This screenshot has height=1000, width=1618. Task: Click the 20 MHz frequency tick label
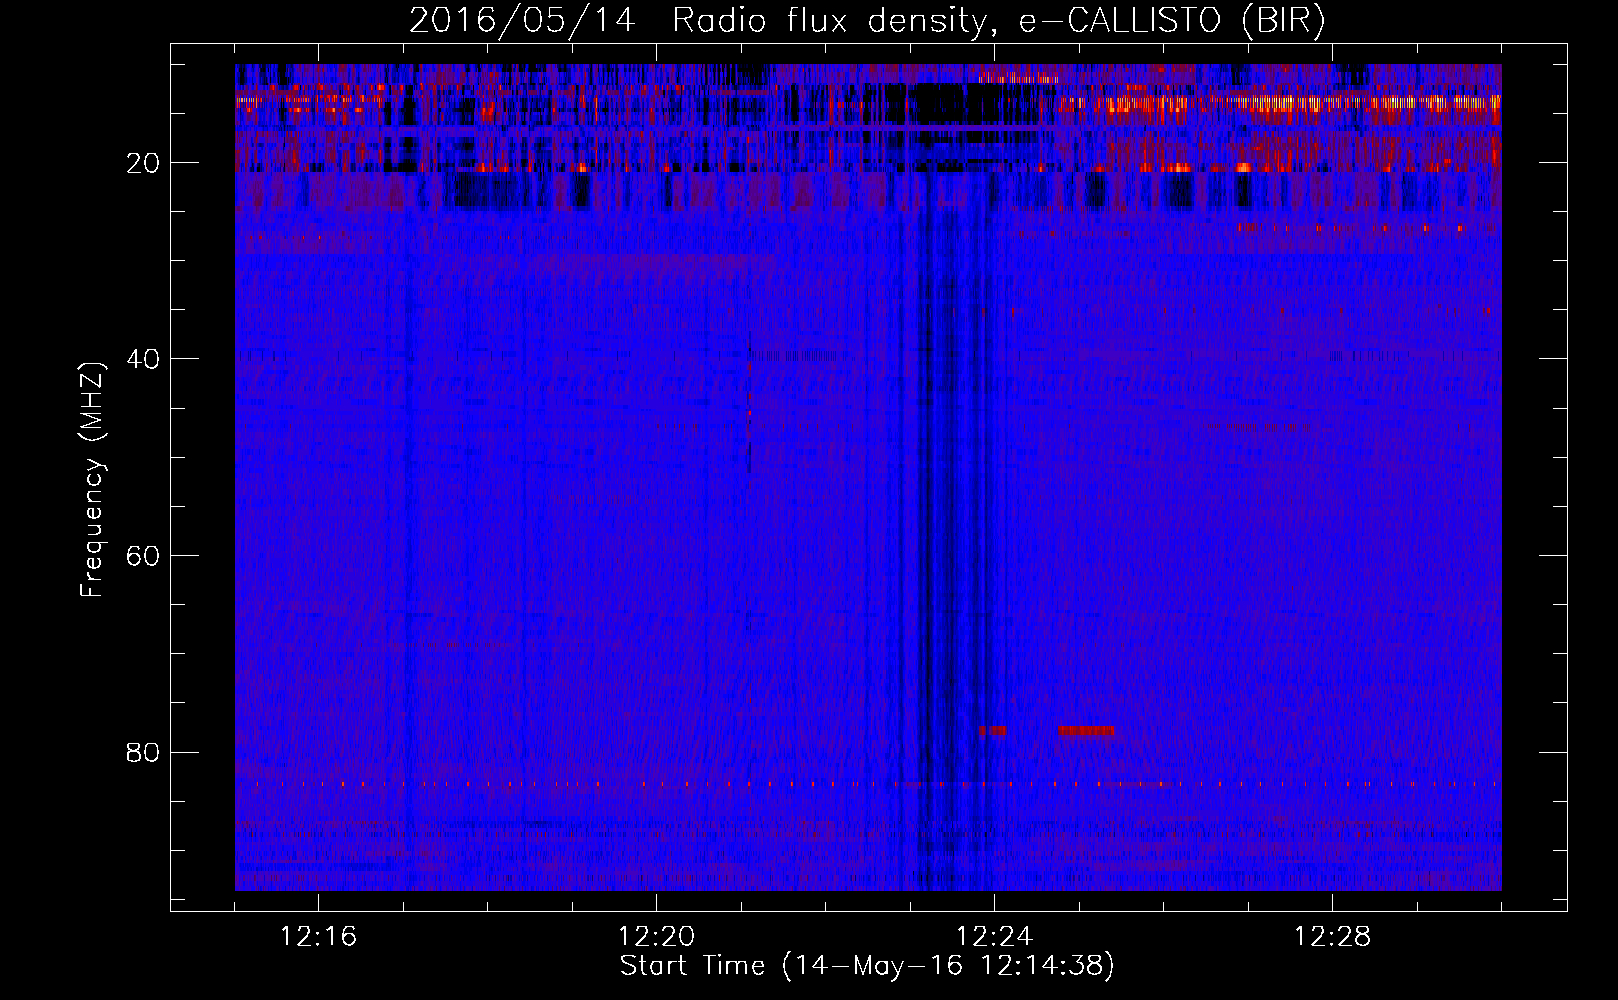tap(143, 163)
